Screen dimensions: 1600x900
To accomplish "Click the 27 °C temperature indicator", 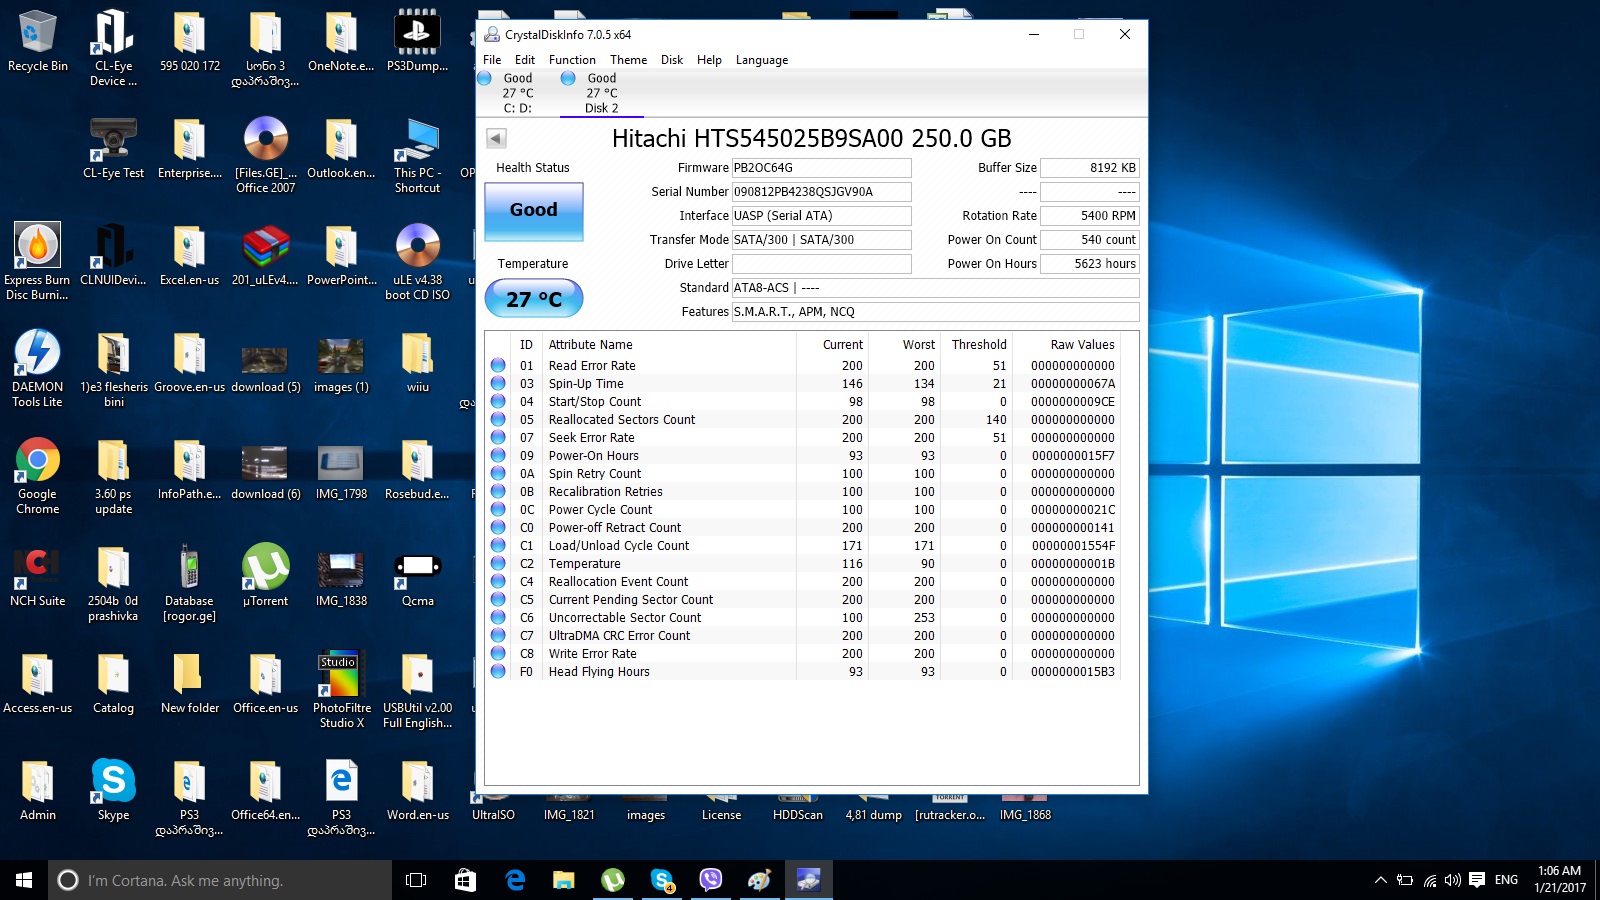I will [533, 299].
